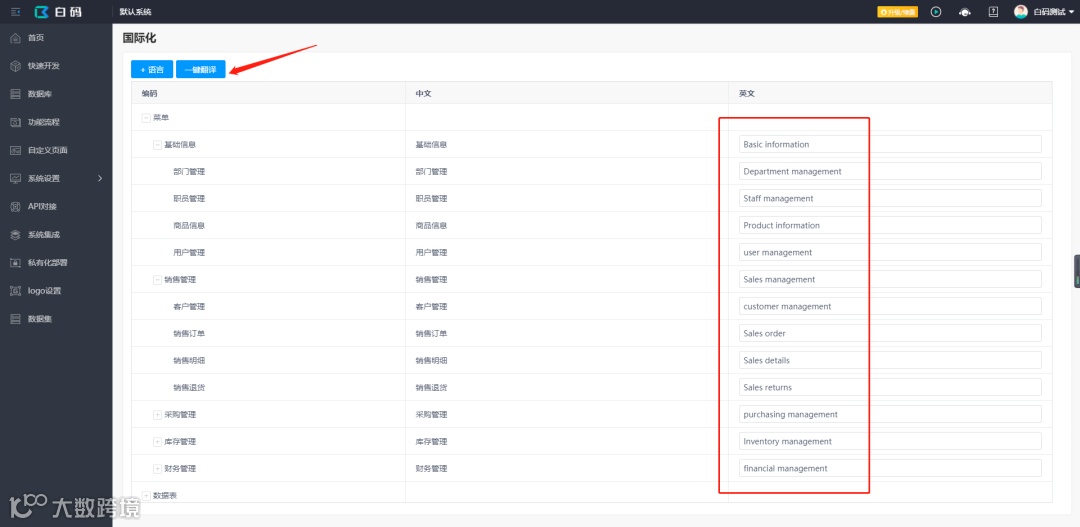
Task: Click the Sales returns input field
Action: click(890, 387)
